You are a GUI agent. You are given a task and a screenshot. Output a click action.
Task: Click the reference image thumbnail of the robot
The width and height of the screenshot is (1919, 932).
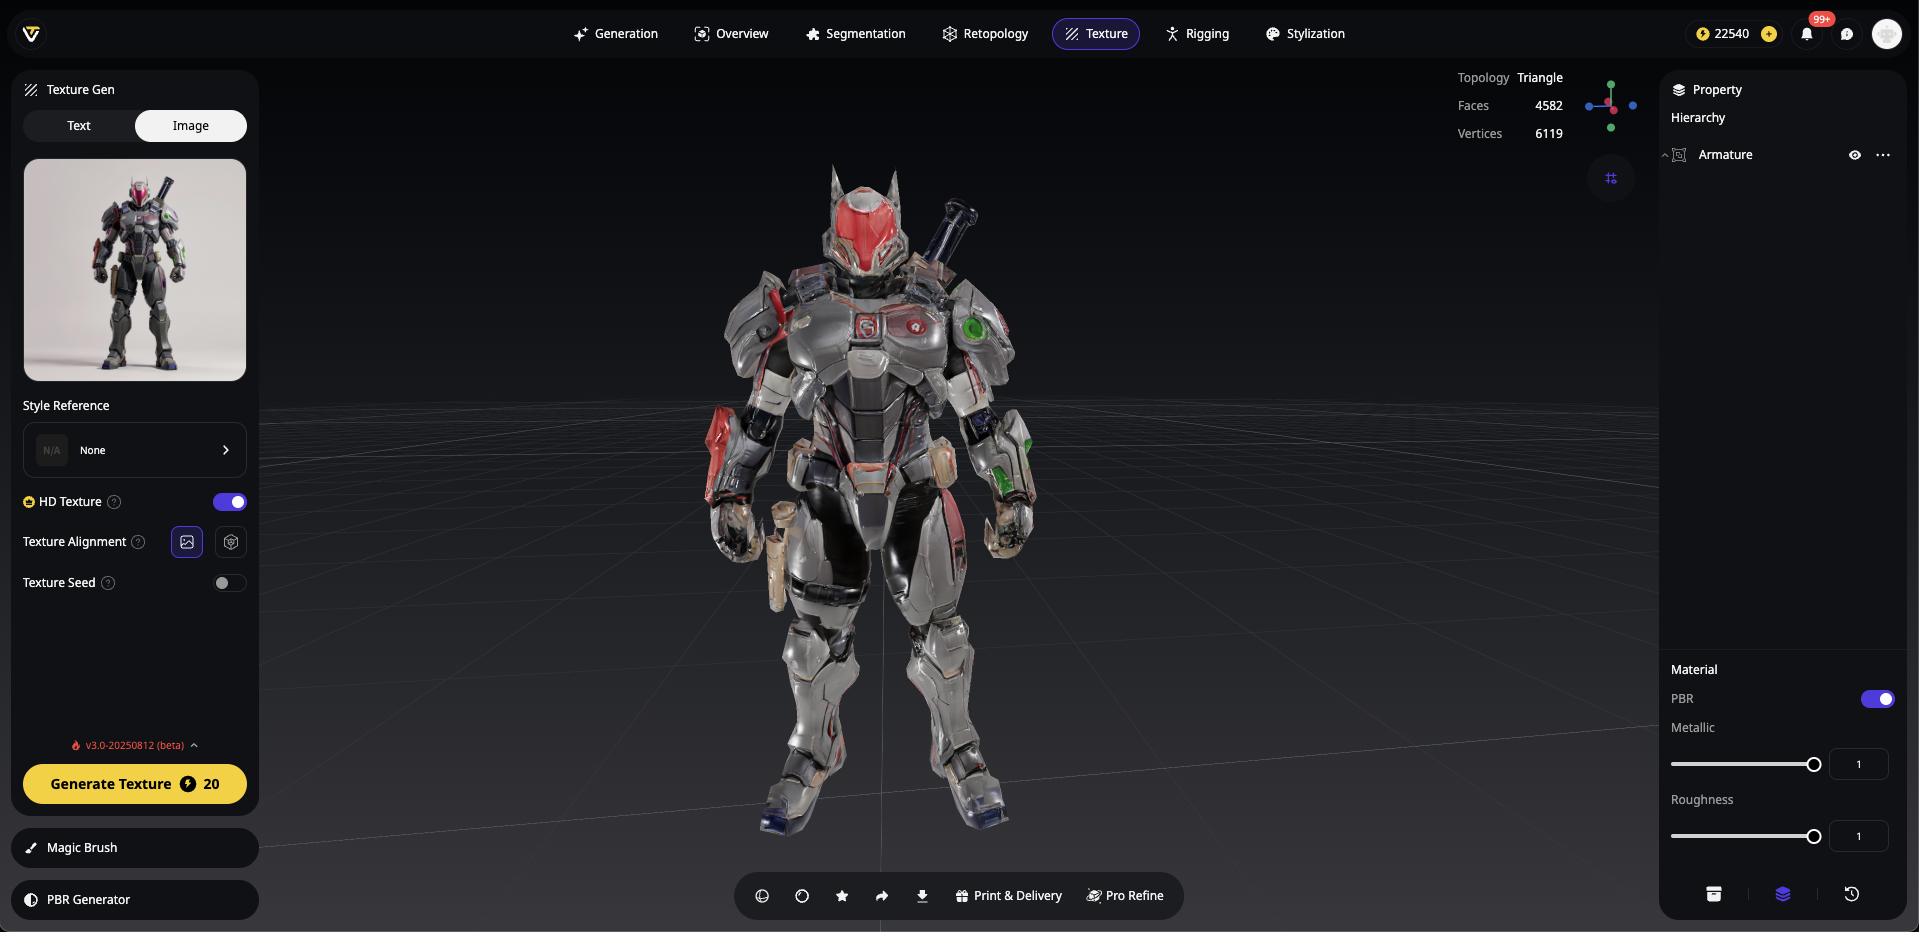tap(135, 270)
